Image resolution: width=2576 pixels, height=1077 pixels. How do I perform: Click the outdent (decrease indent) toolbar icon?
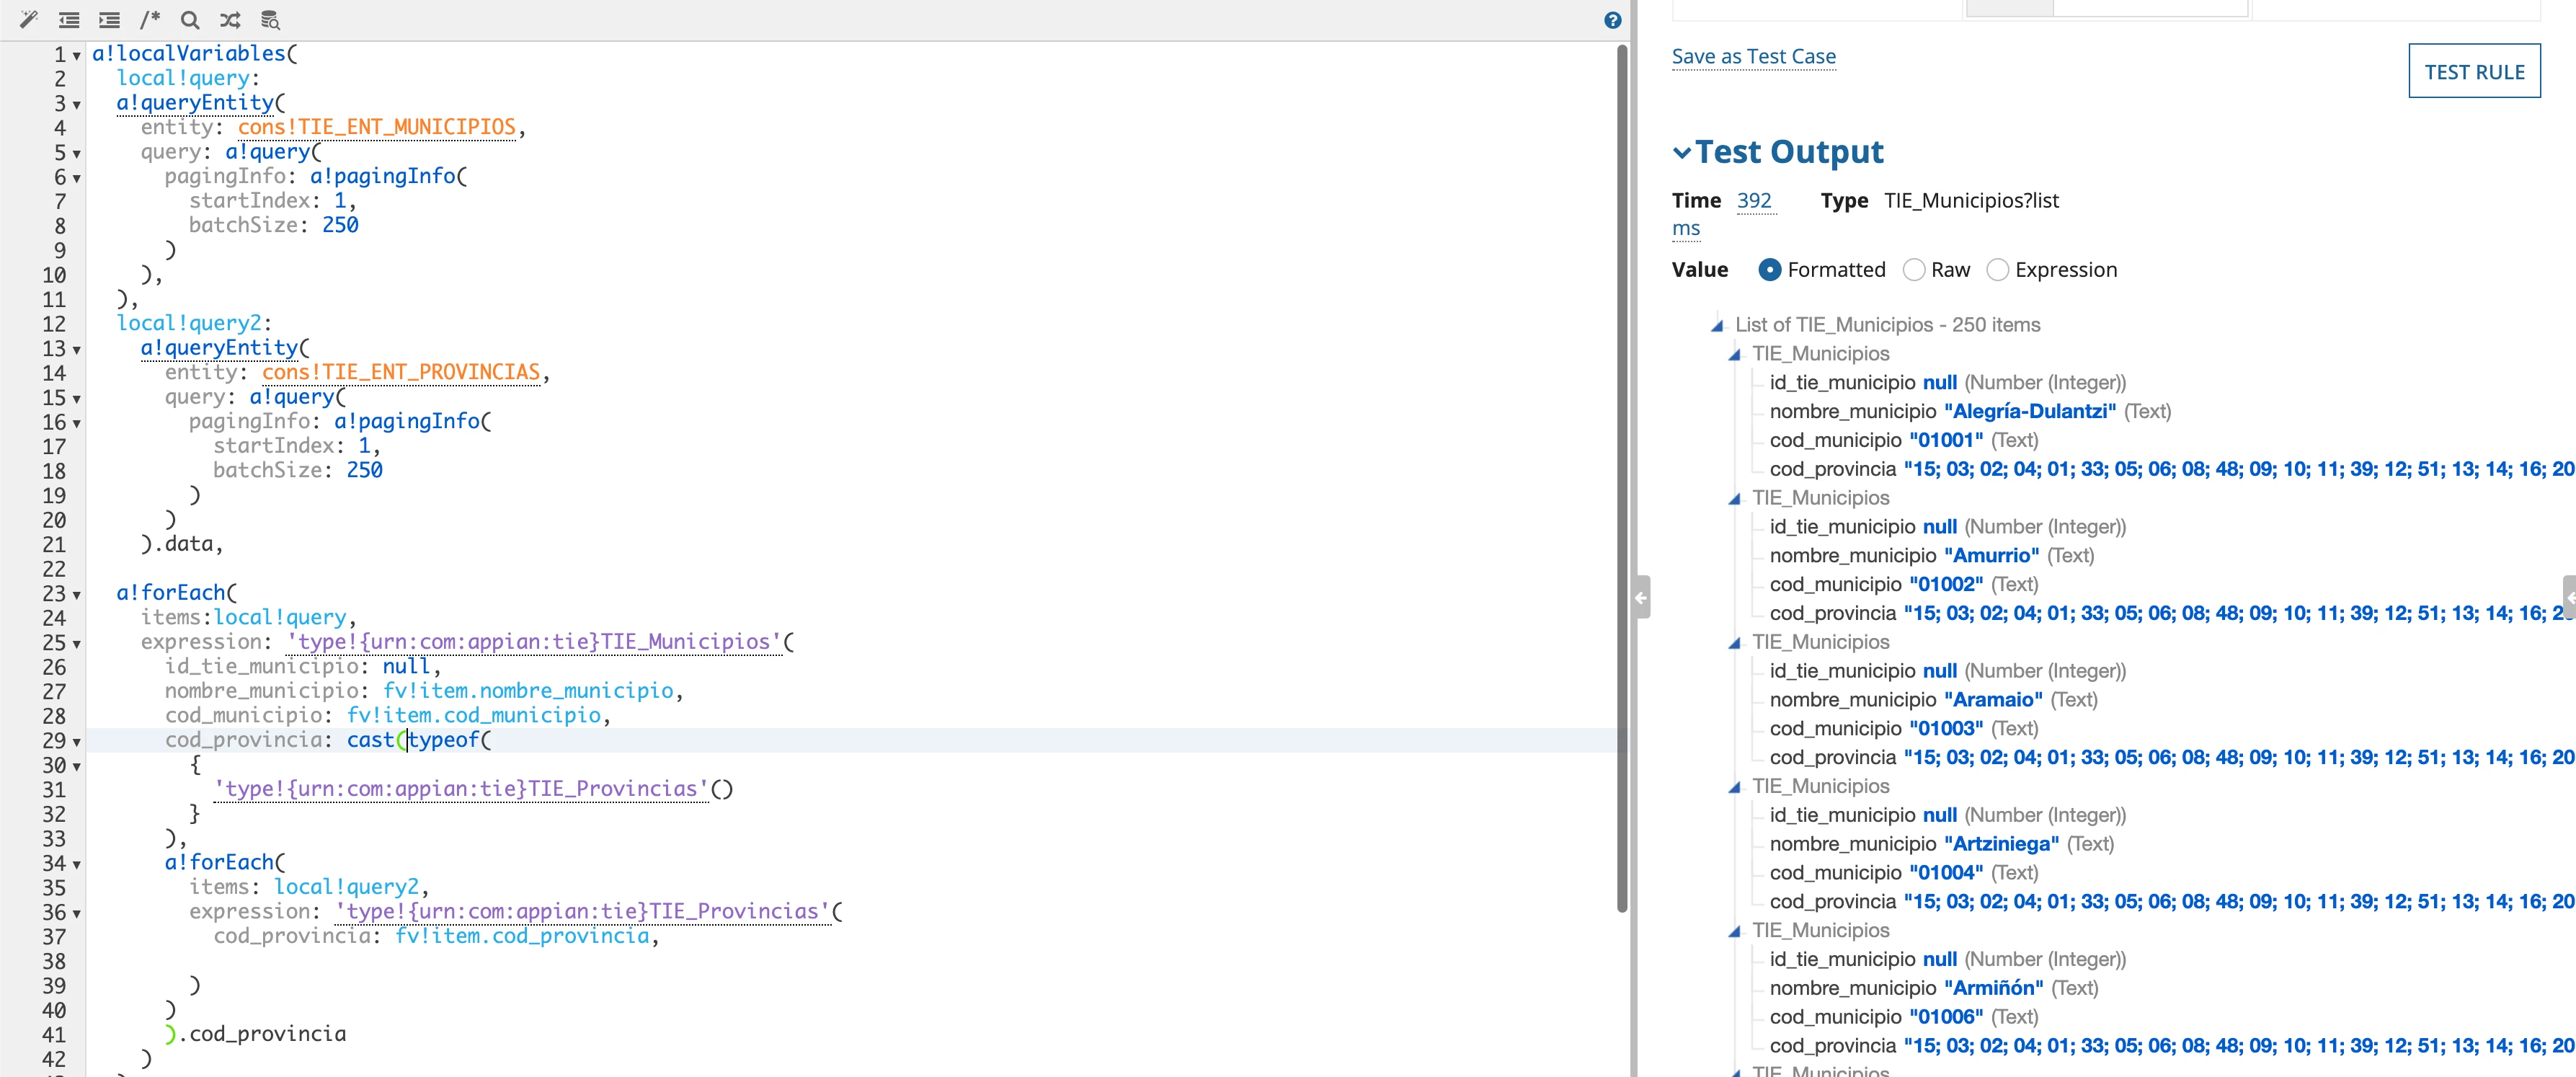69,19
